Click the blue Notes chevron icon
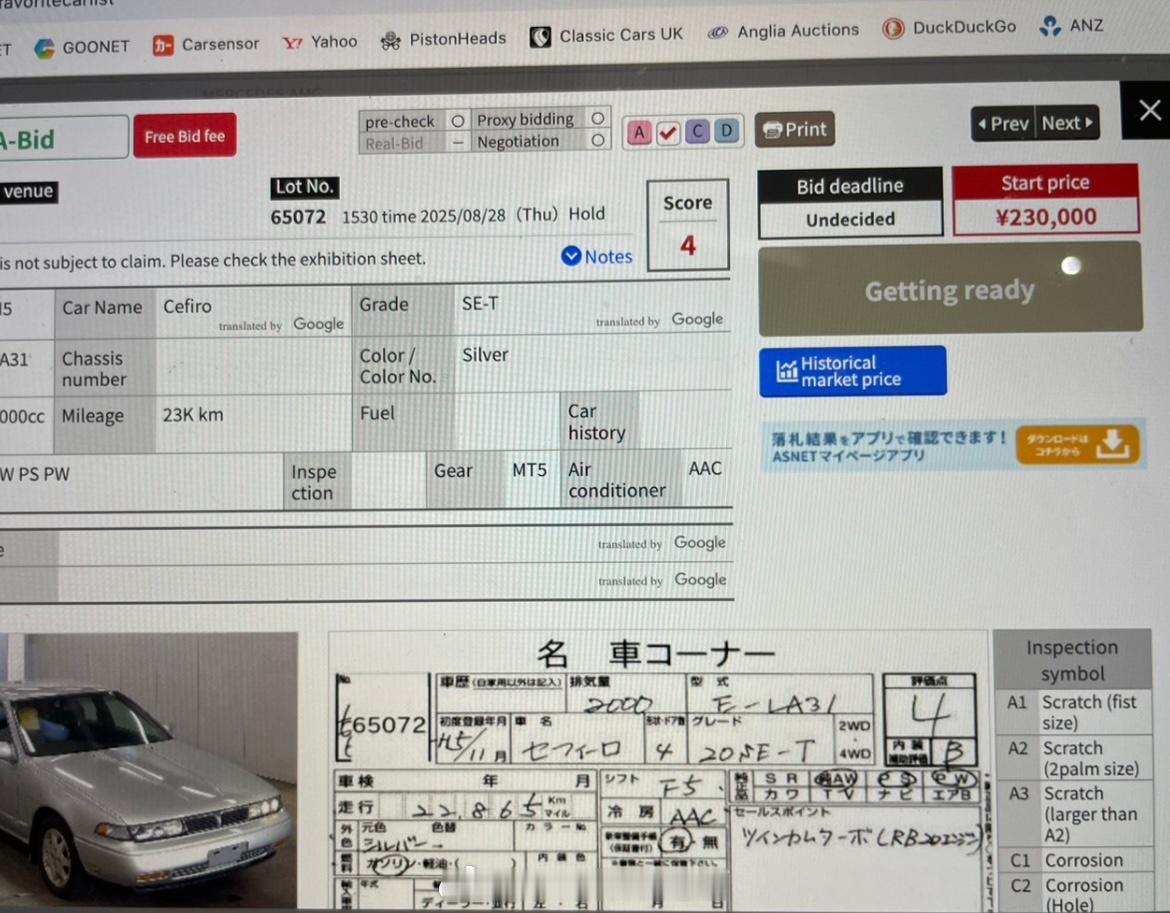 click(571, 256)
